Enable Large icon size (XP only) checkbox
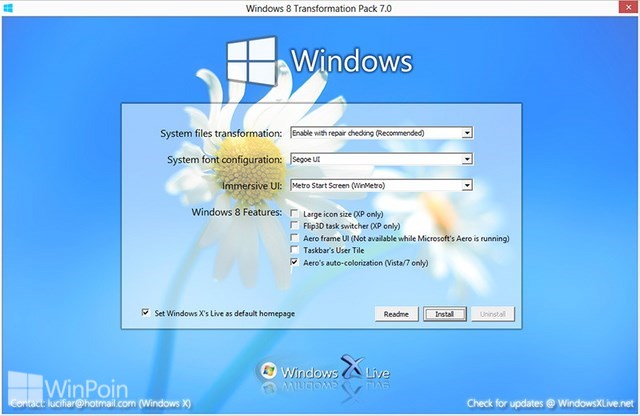Image resolution: width=640 pixels, height=416 pixels. pos(294,214)
